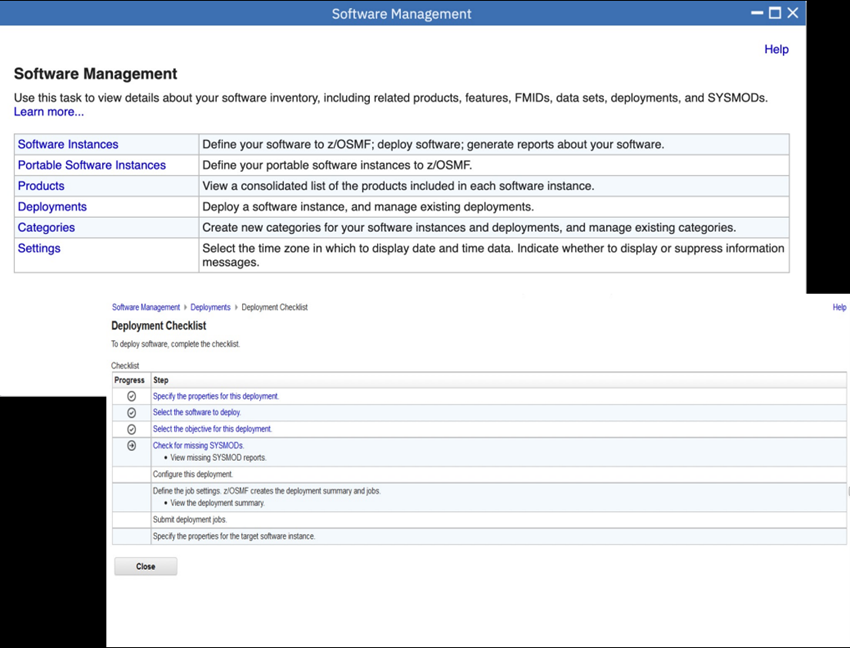Click description 'View a consolidated list of the products'
This screenshot has width=850, height=648.
click(398, 185)
